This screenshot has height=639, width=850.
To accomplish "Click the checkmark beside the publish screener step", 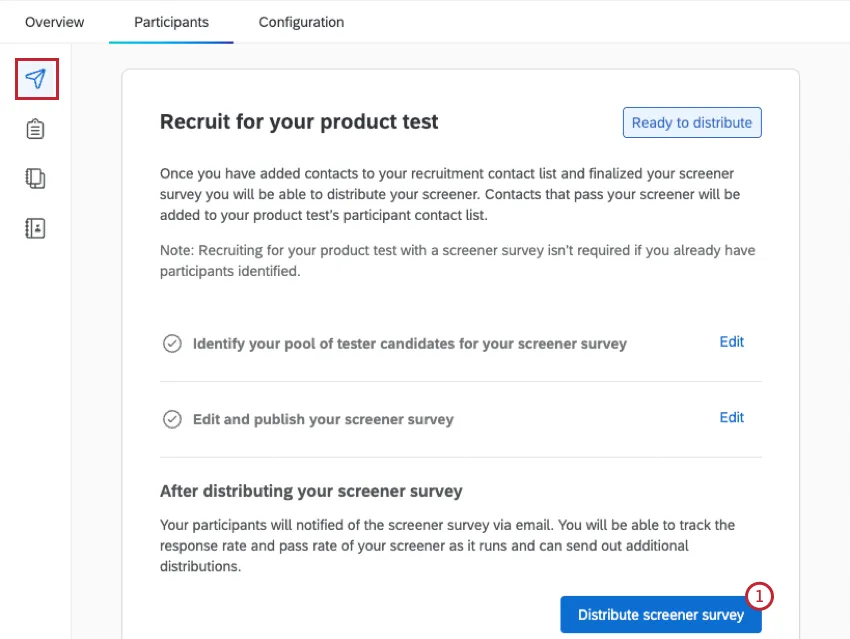I will (172, 418).
